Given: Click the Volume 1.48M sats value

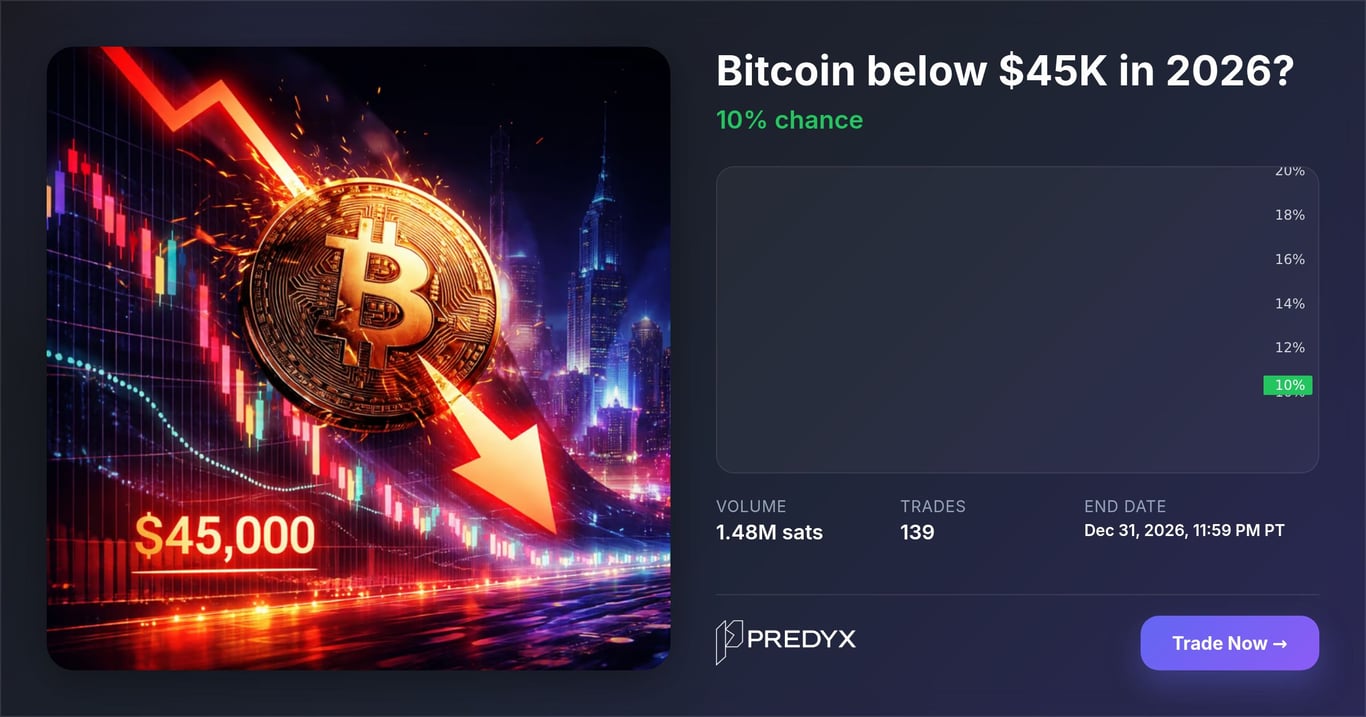Looking at the screenshot, I should point(769,532).
